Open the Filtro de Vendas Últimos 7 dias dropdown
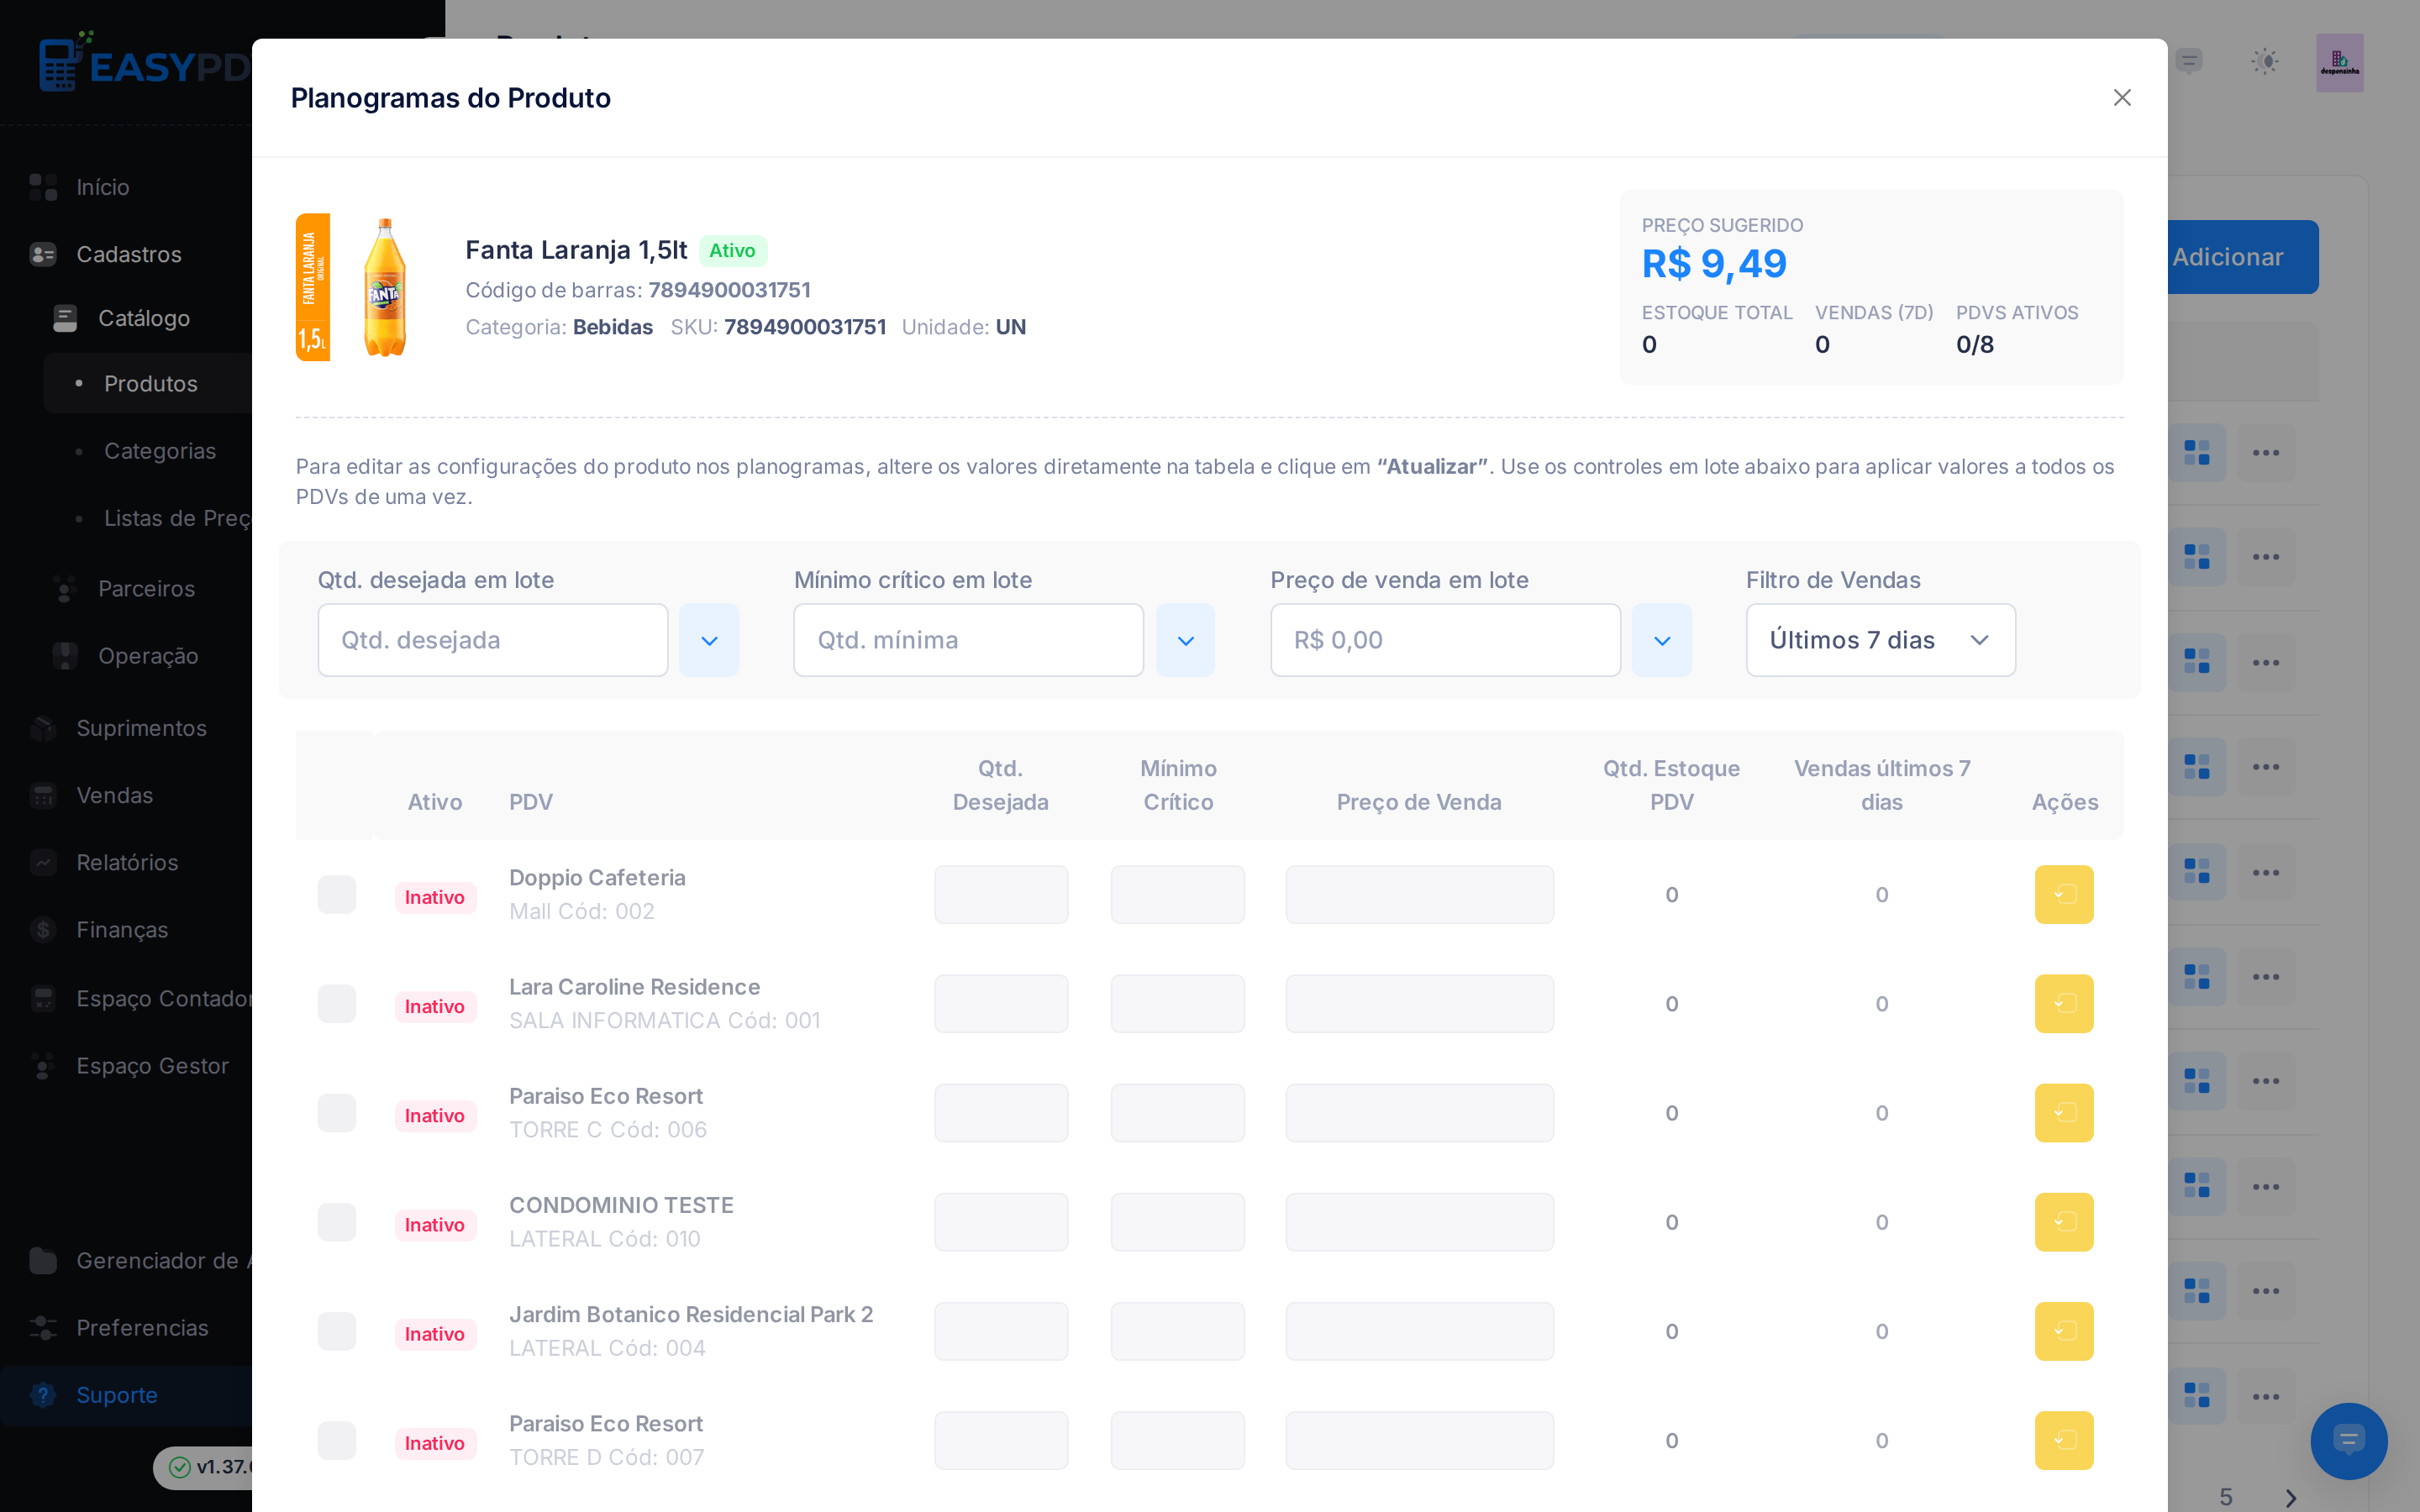This screenshot has width=2420, height=1512. [1881, 640]
